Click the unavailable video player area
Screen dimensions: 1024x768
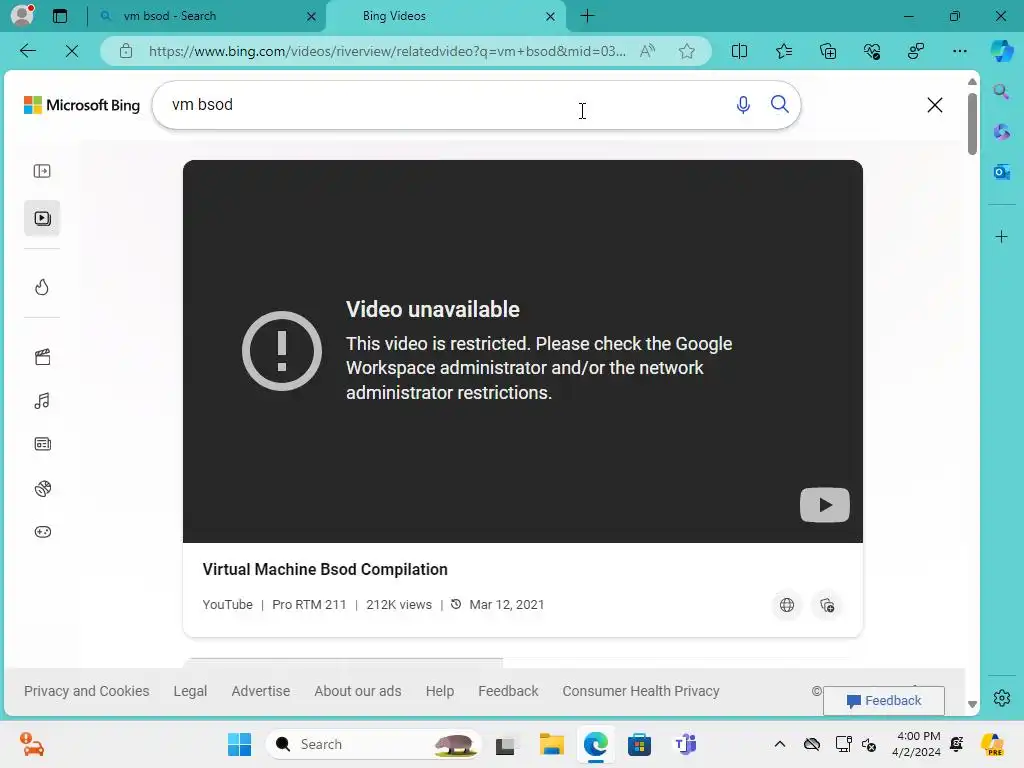[522, 351]
